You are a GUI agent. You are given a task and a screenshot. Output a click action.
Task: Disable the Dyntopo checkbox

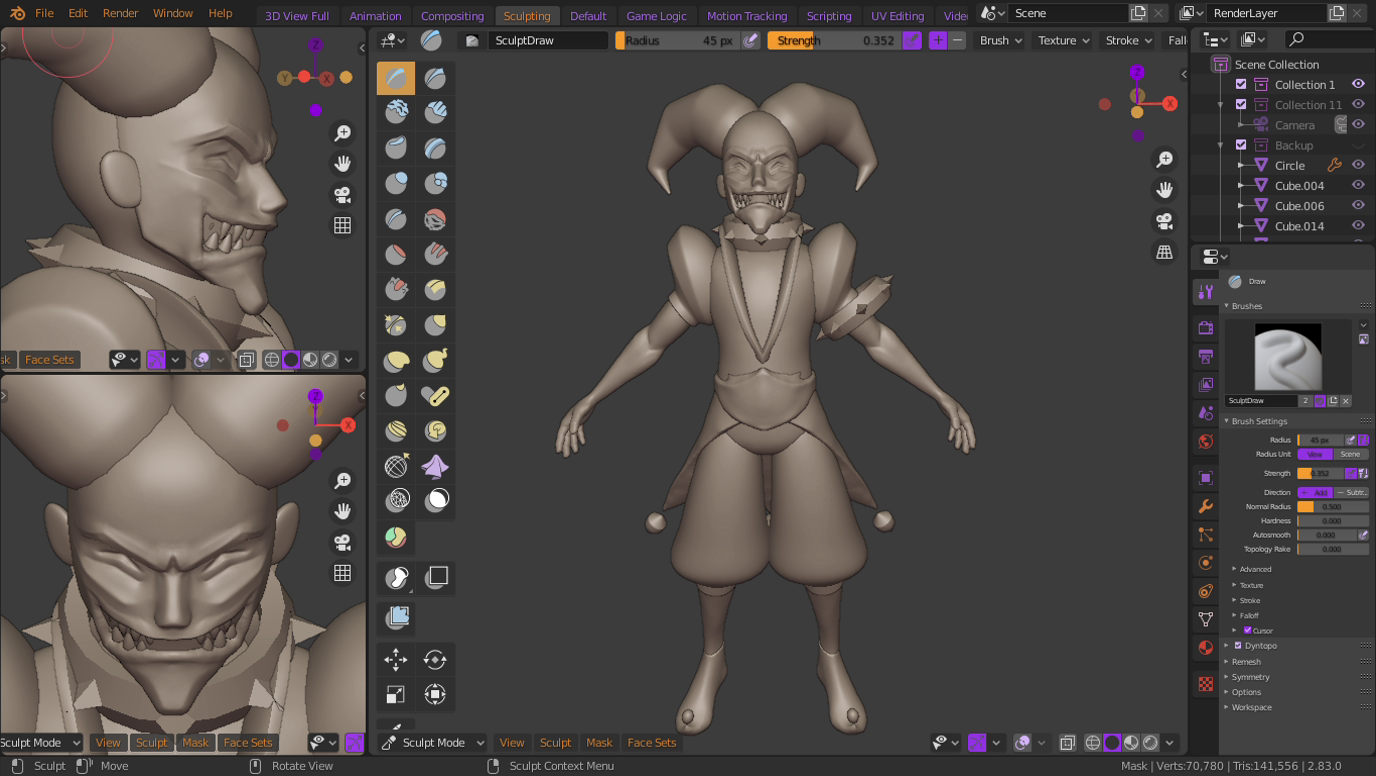click(1238, 646)
